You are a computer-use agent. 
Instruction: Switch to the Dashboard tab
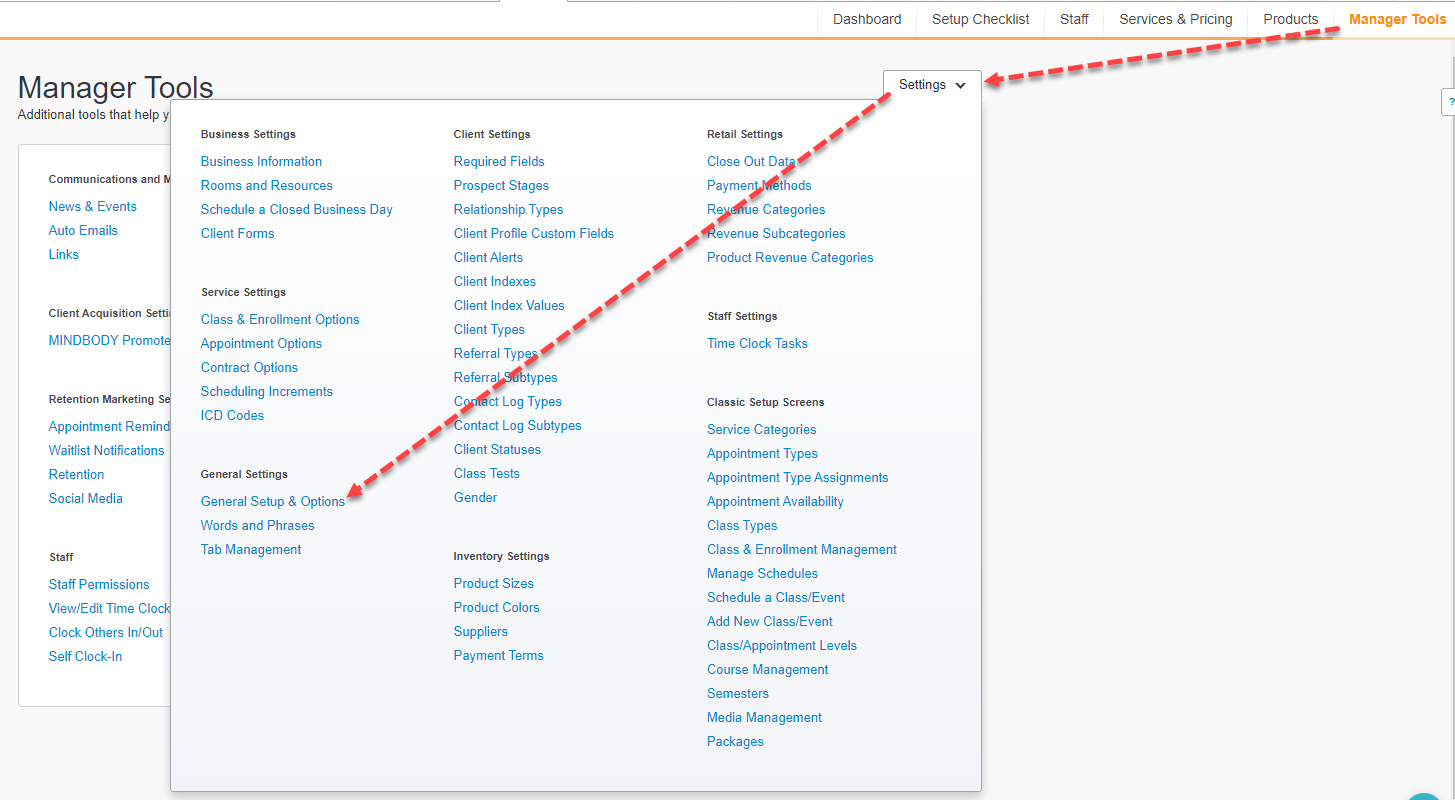click(x=866, y=19)
